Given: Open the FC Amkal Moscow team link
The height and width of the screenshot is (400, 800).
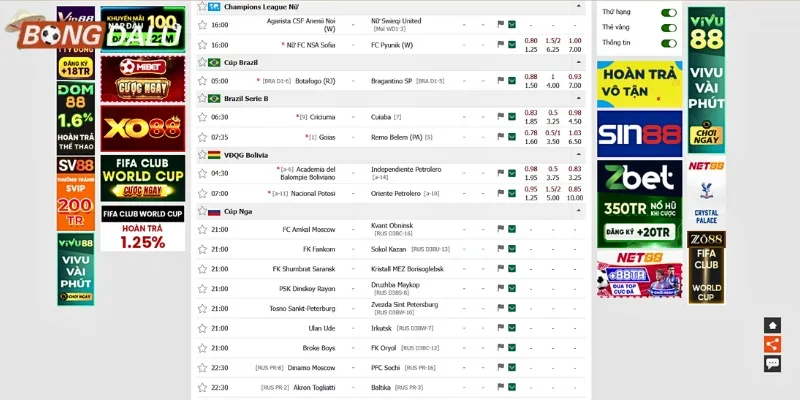Looking at the screenshot, I should pyautogui.click(x=308, y=229).
